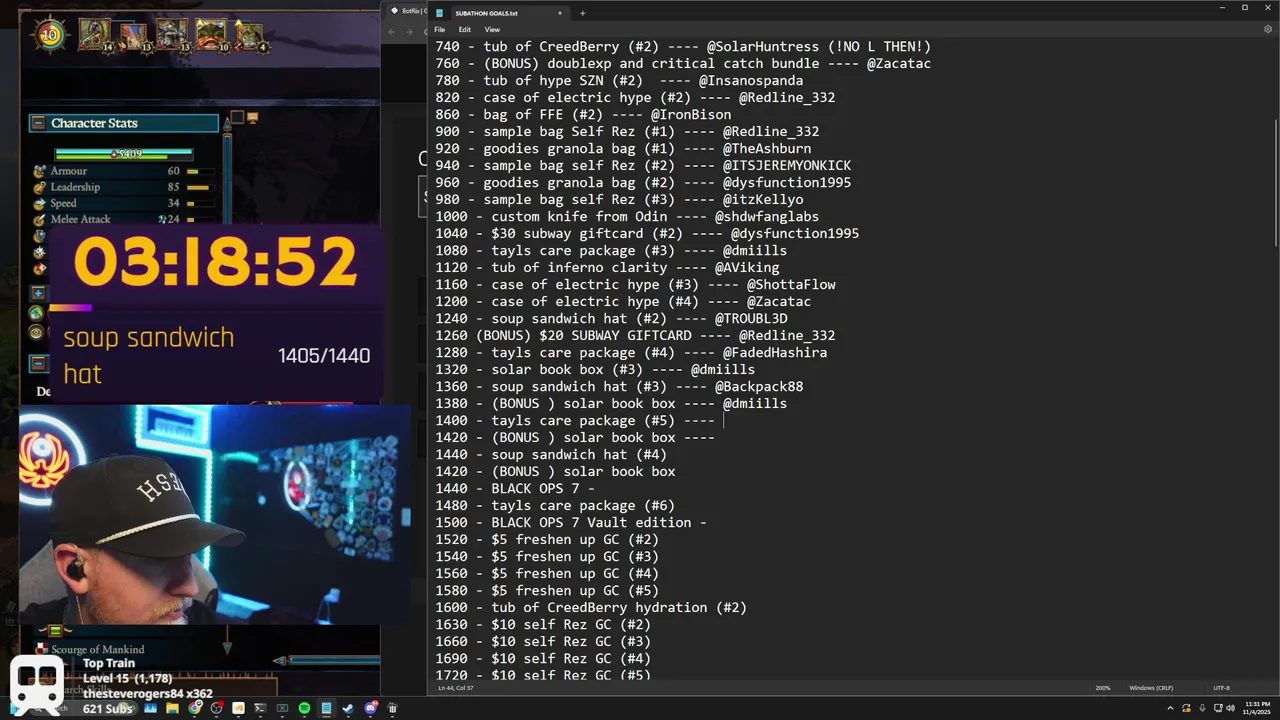Select the level 10 toad unit portrait

click(211, 36)
